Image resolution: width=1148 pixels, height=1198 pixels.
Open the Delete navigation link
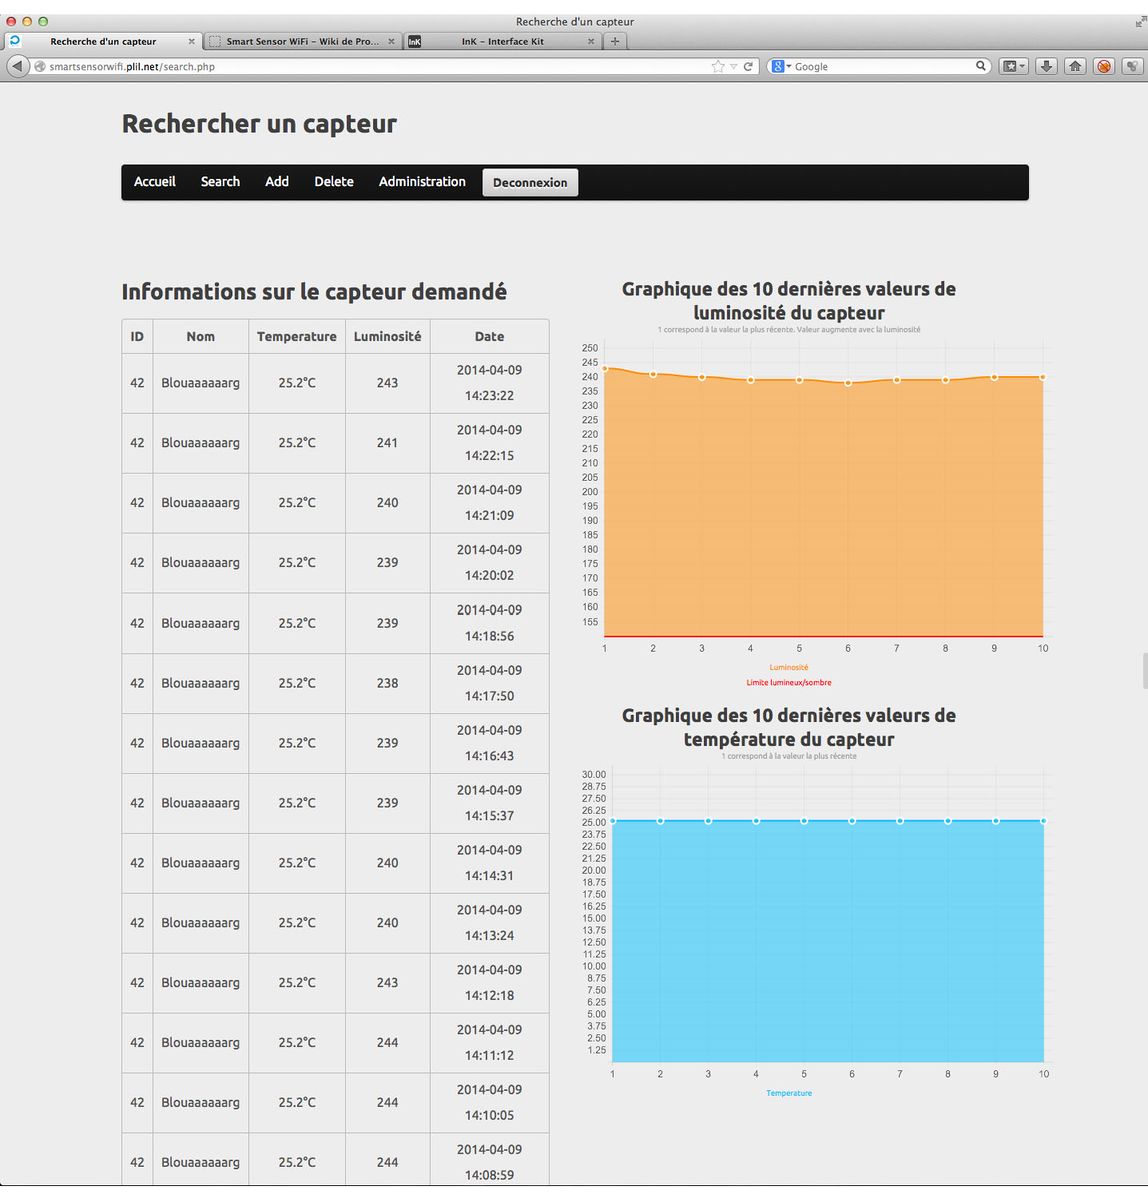(x=334, y=182)
